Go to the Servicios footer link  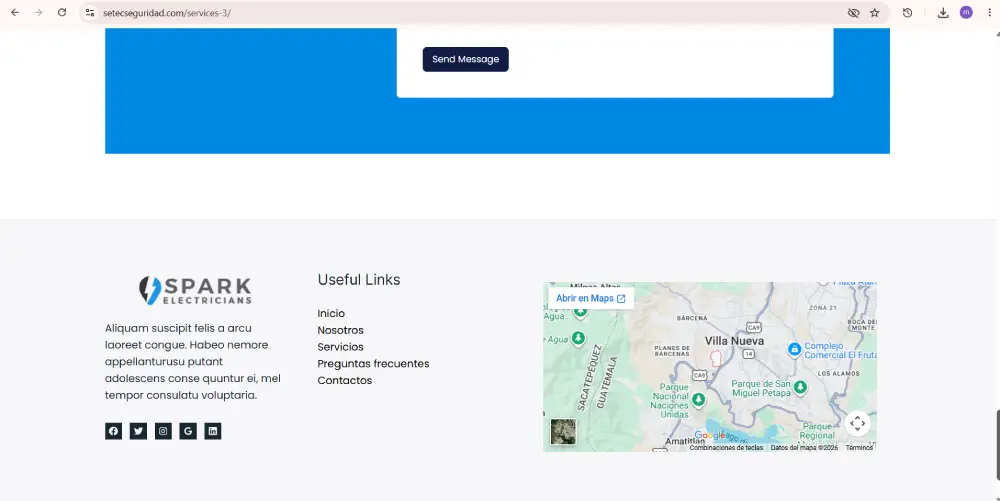tap(341, 347)
